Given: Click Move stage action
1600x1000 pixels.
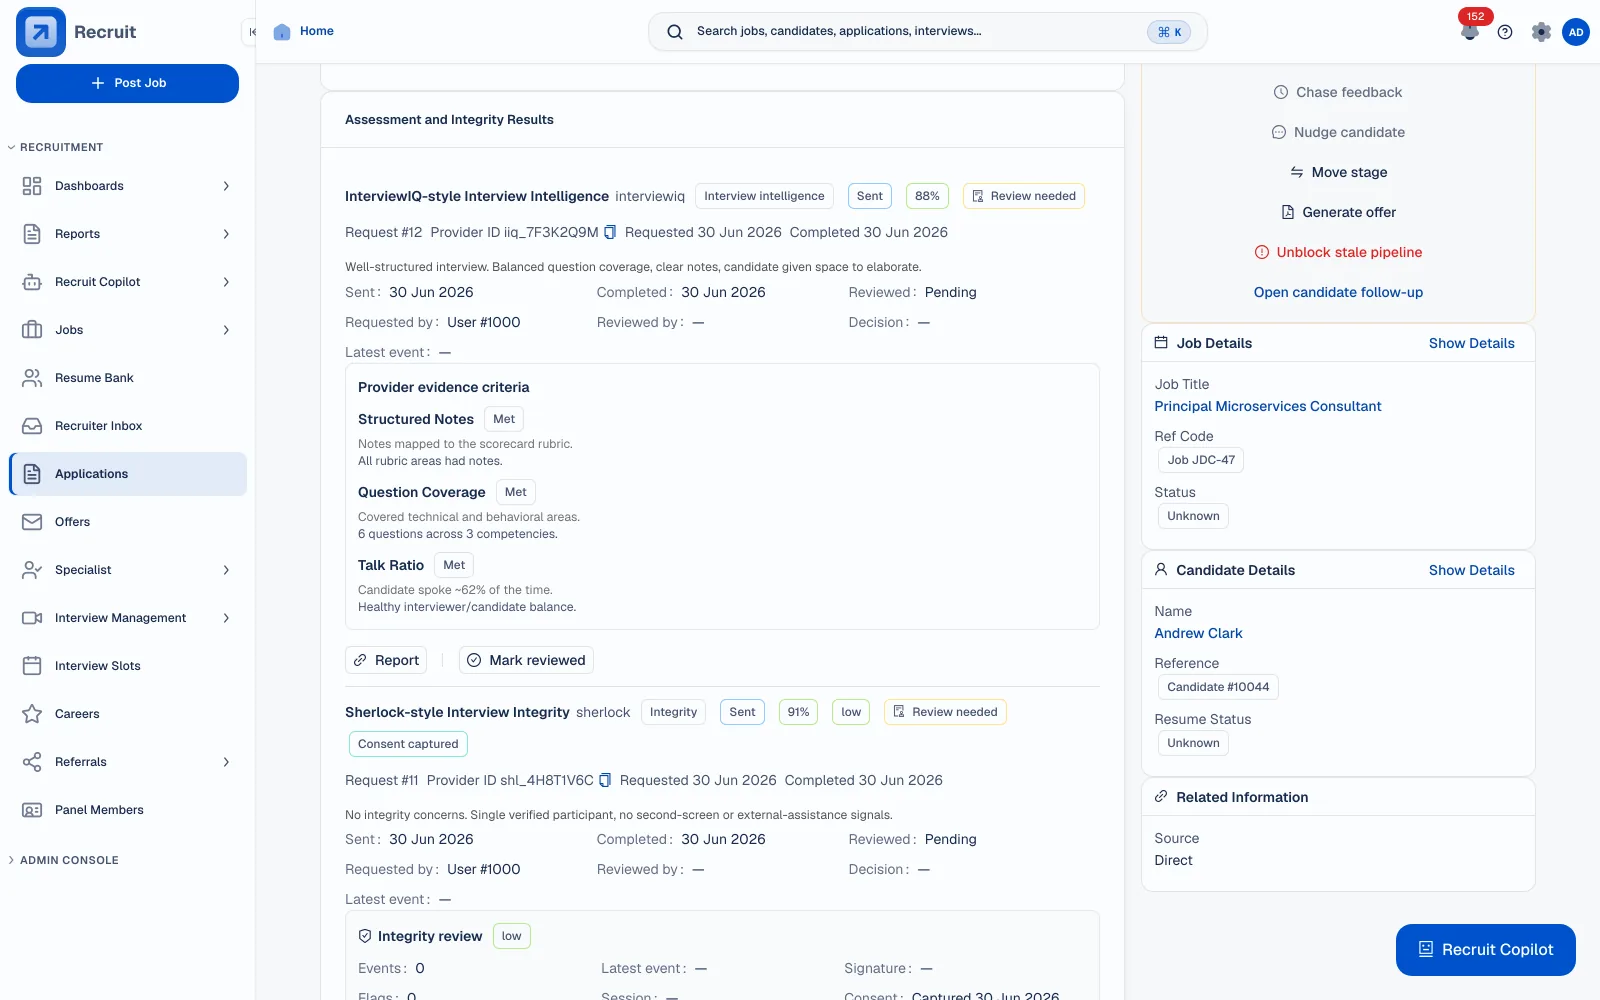Looking at the screenshot, I should click(x=1338, y=172).
